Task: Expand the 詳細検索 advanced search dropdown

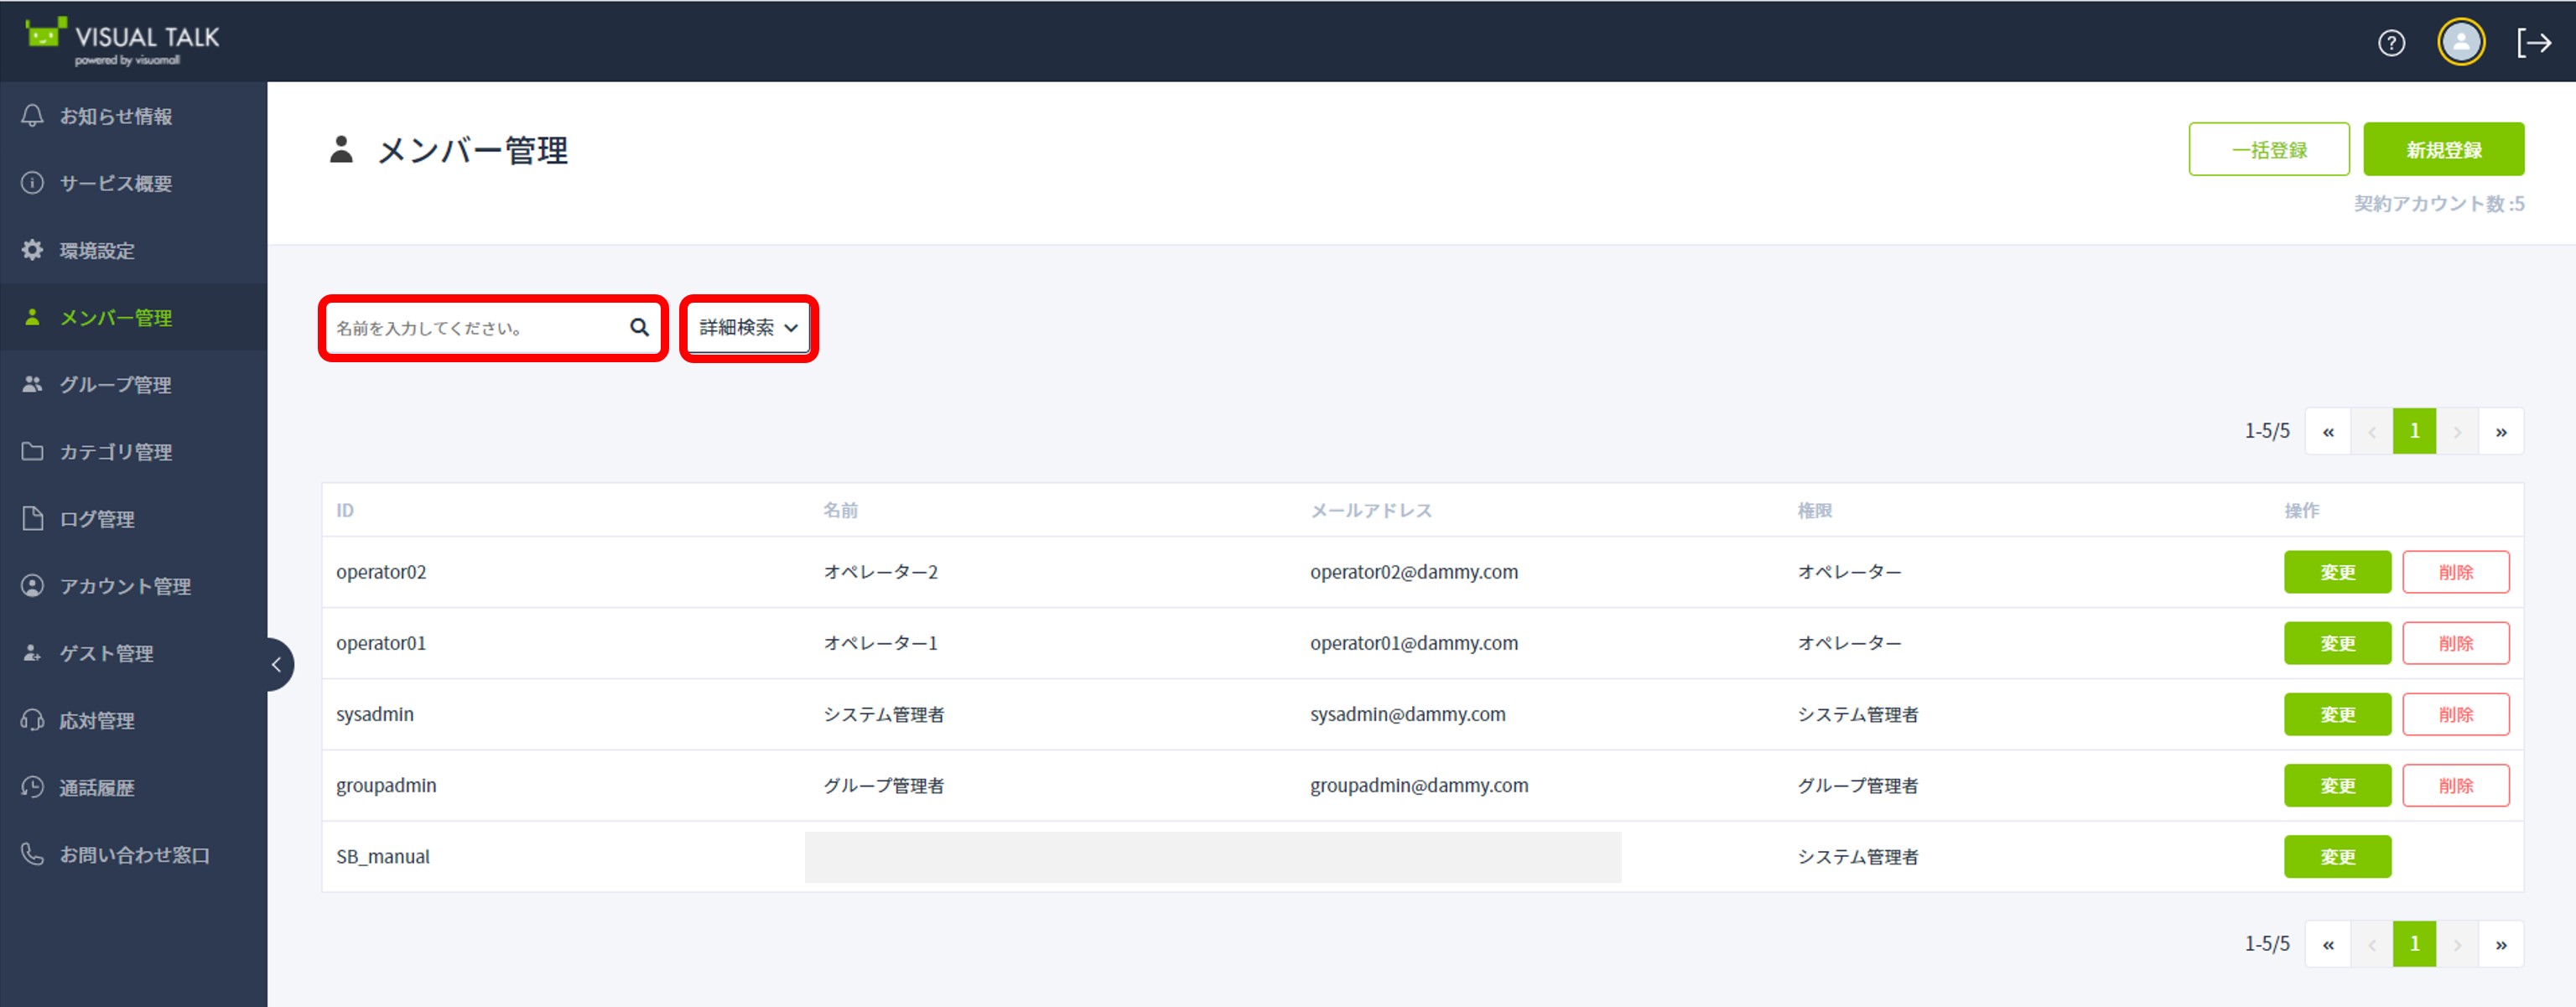Action: 749,328
